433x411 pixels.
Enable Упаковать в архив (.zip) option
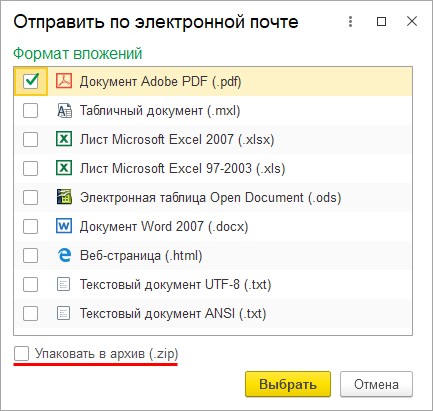[21, 354]
